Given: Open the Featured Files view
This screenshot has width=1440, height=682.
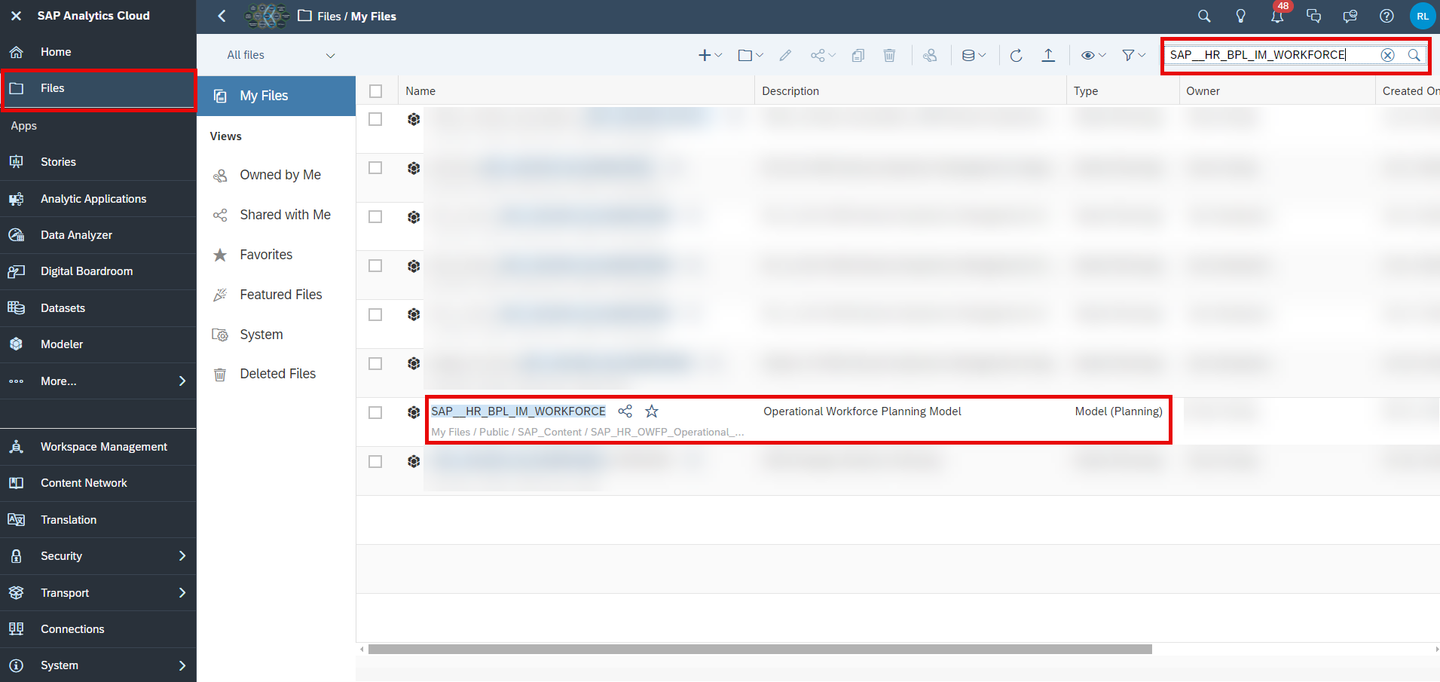Looking at the screenshot, I should [x=277, y=295].
